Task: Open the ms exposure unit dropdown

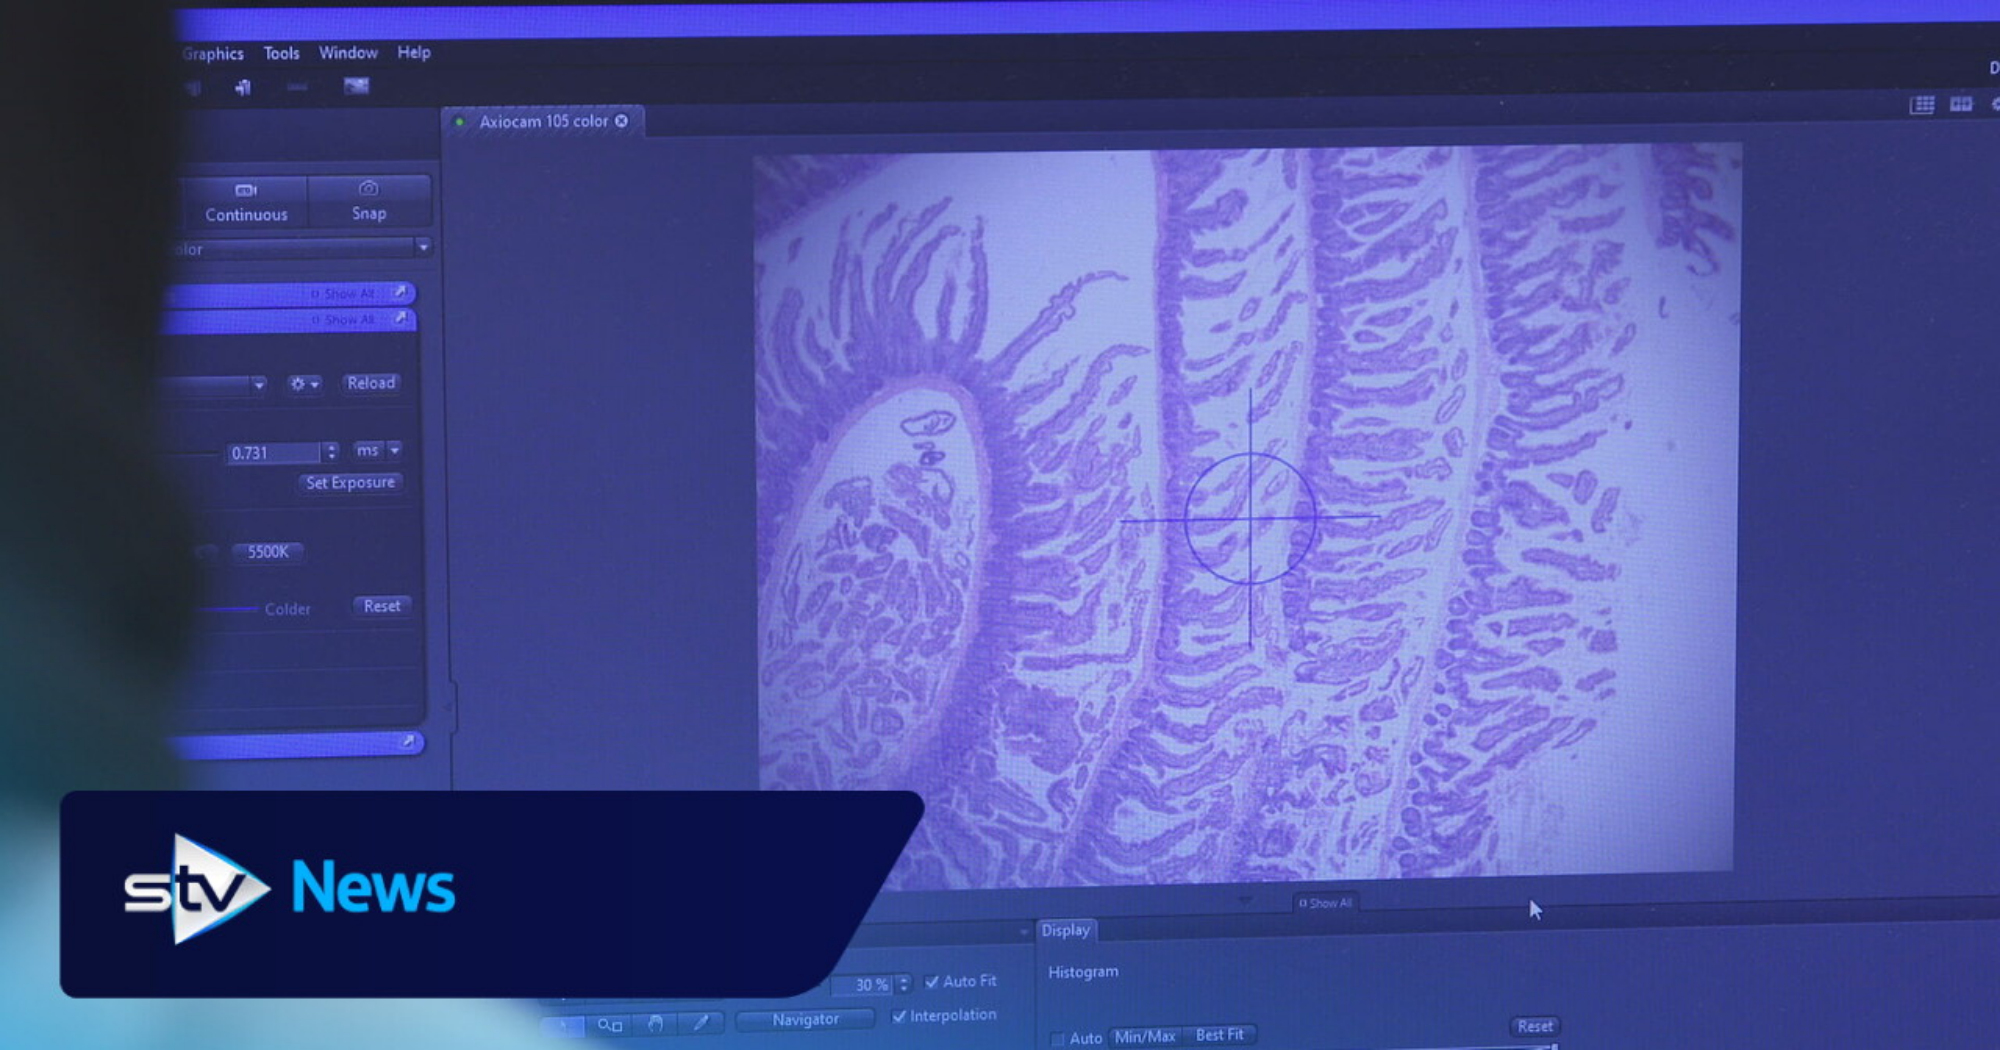Action: [395, 451]
